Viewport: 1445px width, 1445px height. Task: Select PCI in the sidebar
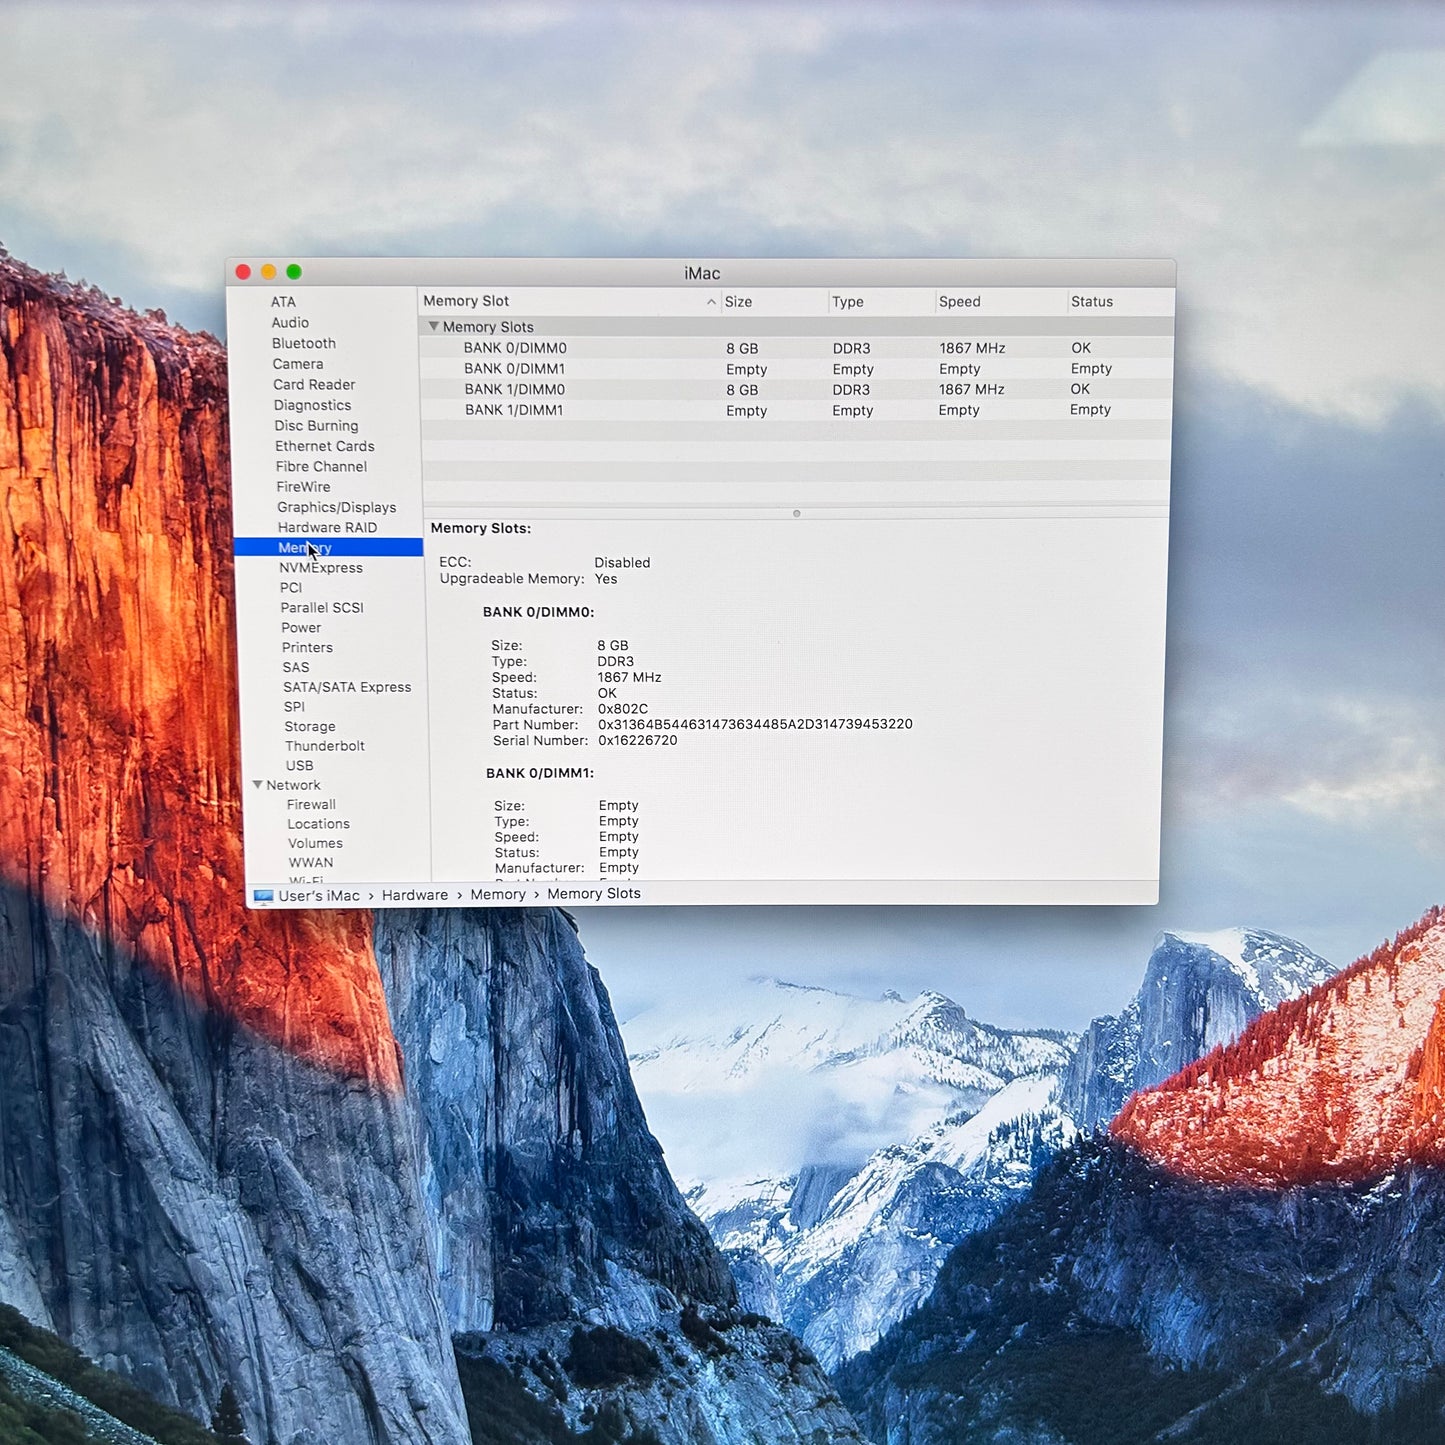coord(291,588)
